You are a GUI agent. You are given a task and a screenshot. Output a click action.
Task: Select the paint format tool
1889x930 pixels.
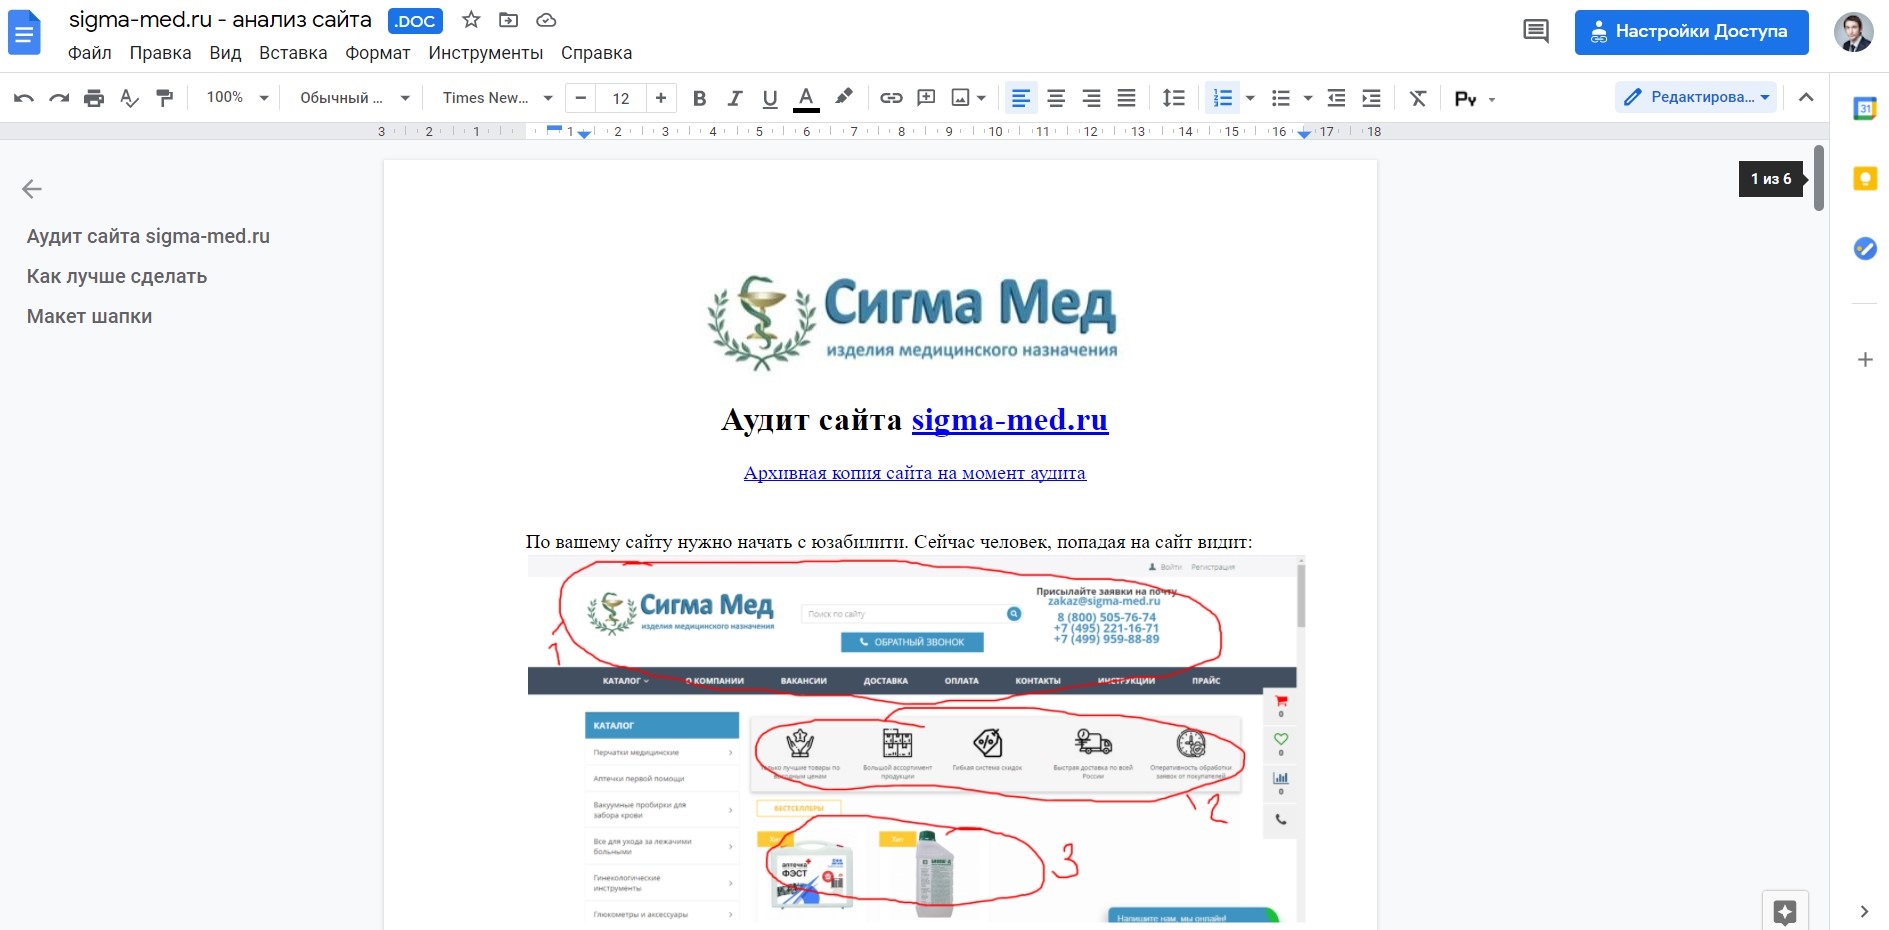[165, 97]
